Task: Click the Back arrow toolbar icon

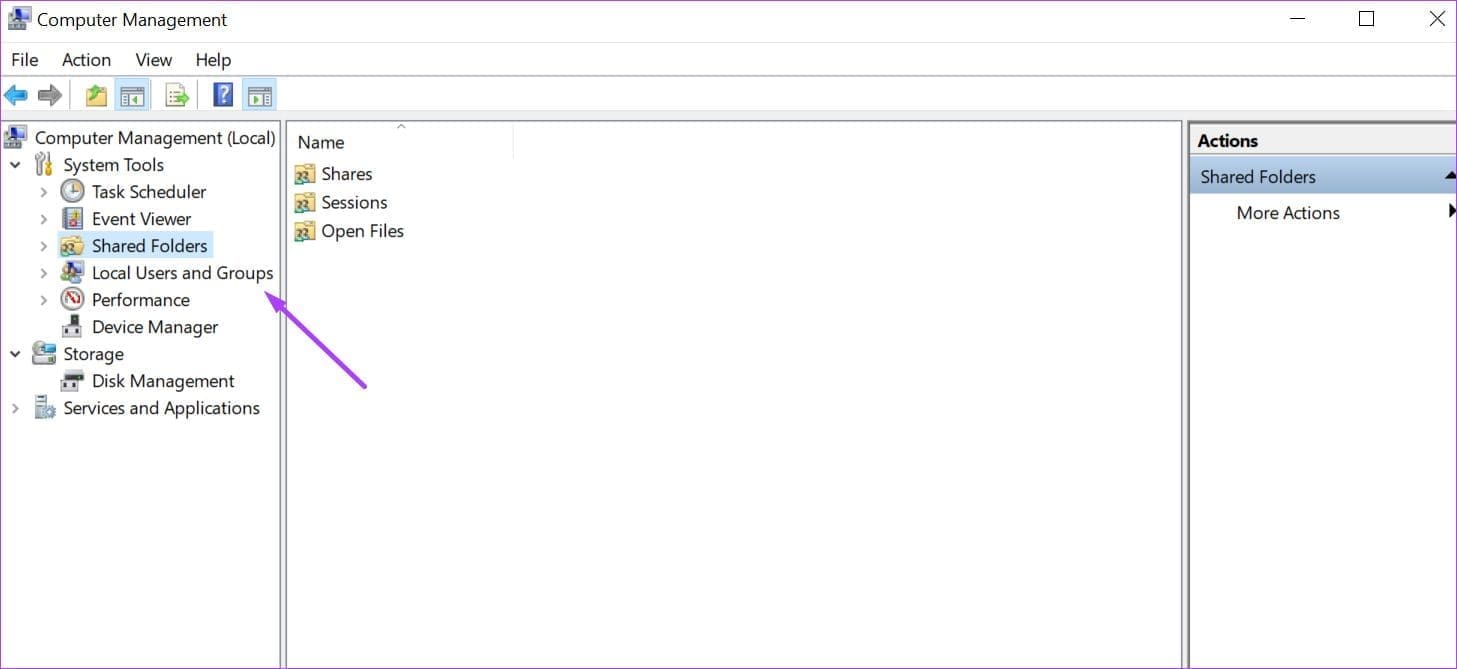Action: click(x=16, y=96)
